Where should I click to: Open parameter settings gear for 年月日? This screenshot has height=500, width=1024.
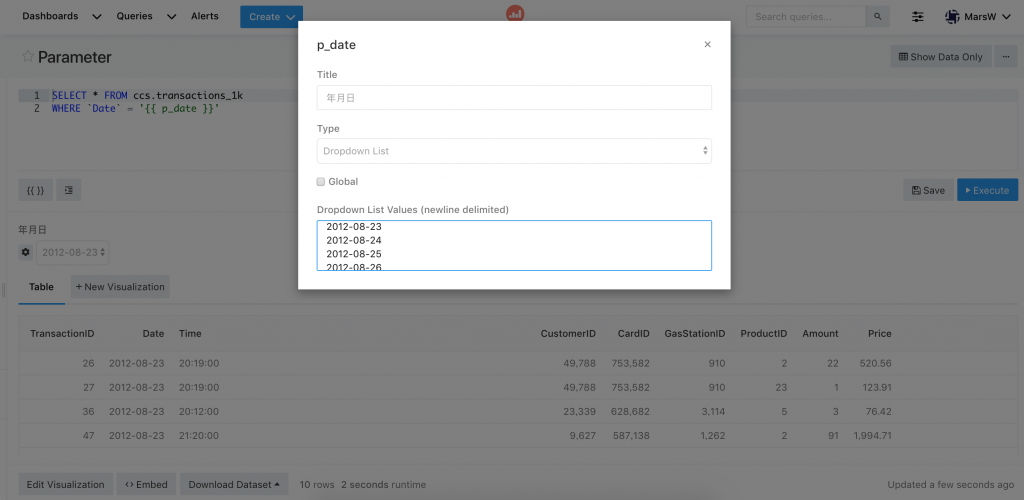(25, 252)
